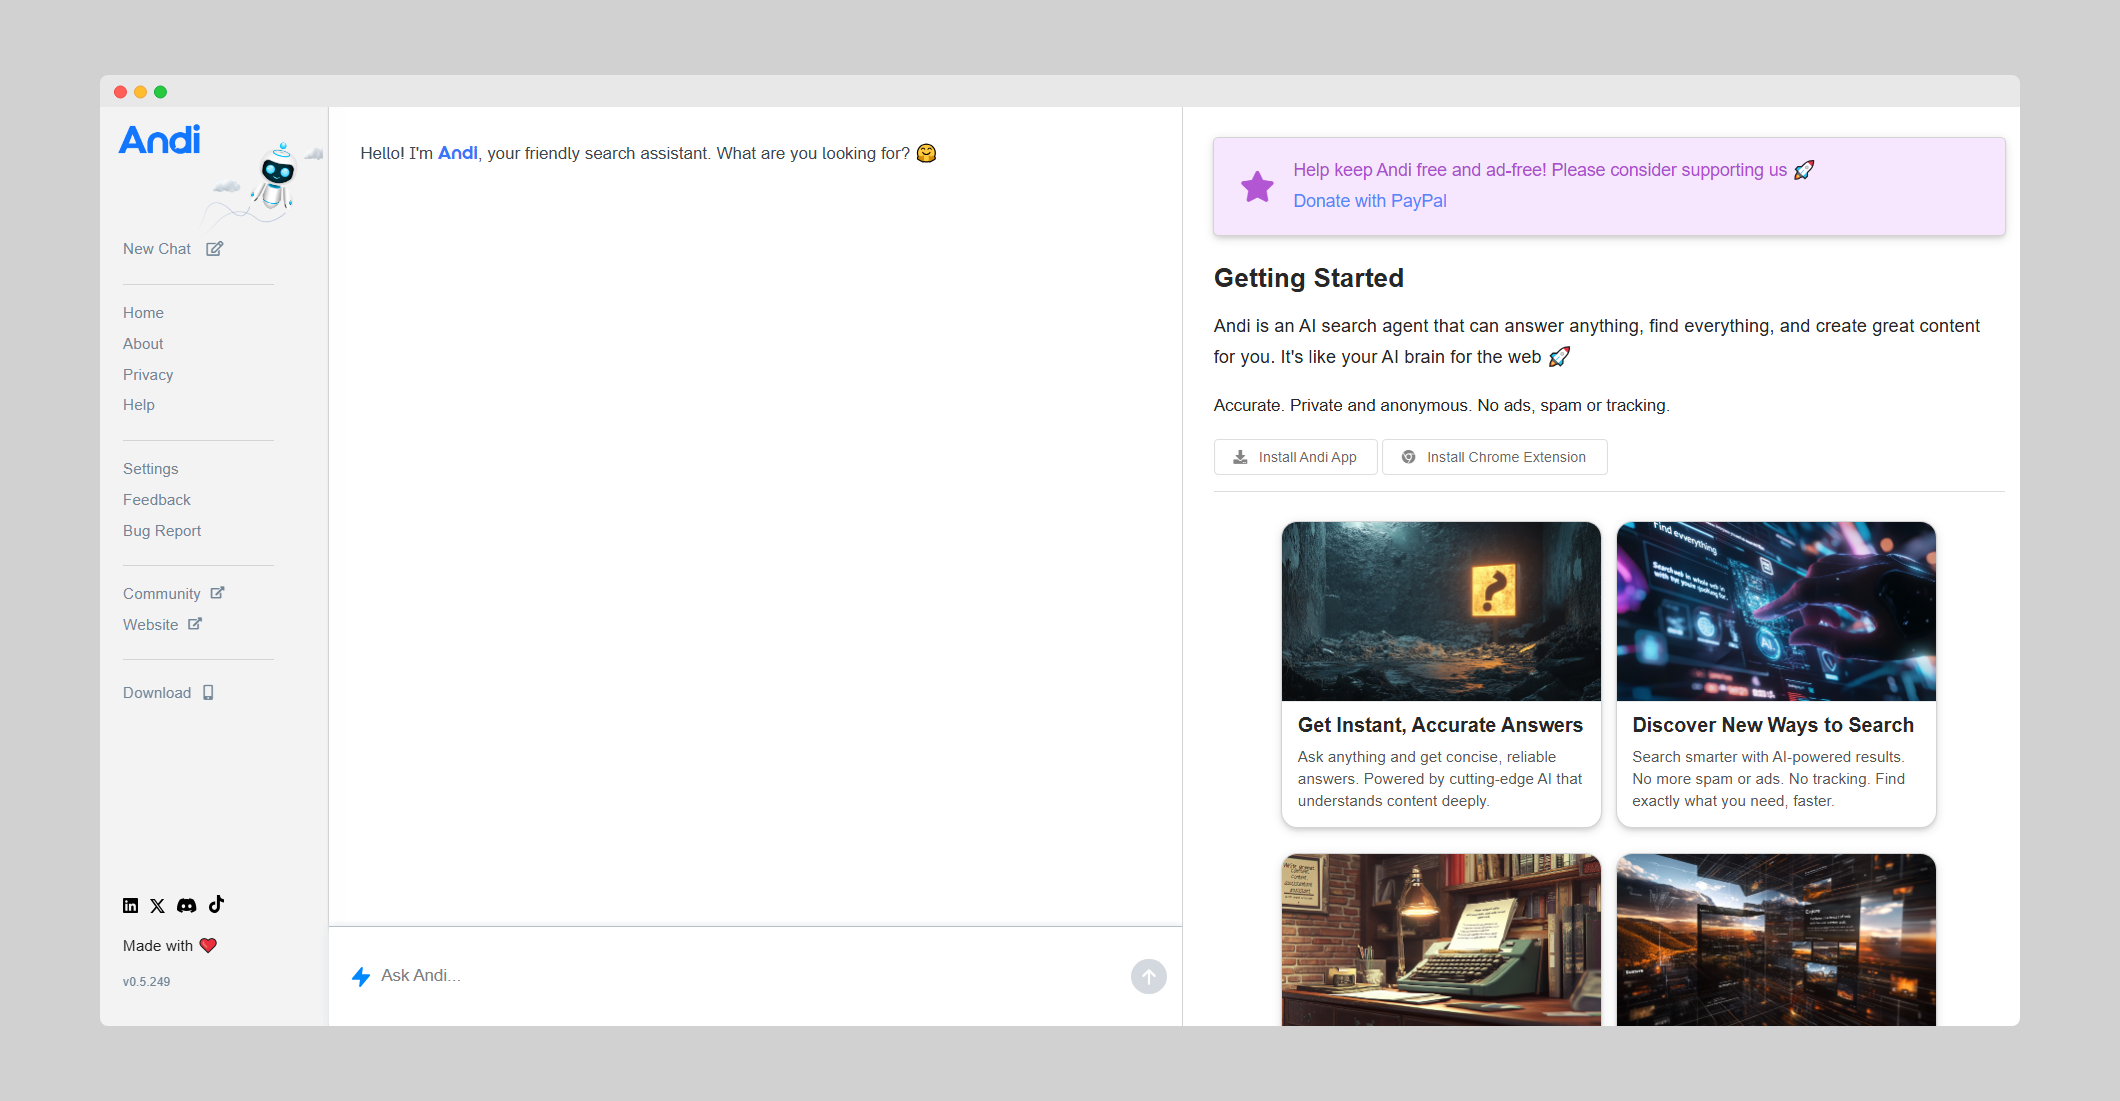Click the Discover New Ways to Search title
This screenshot has width=2120, height=1101.
click(1773, 725)
